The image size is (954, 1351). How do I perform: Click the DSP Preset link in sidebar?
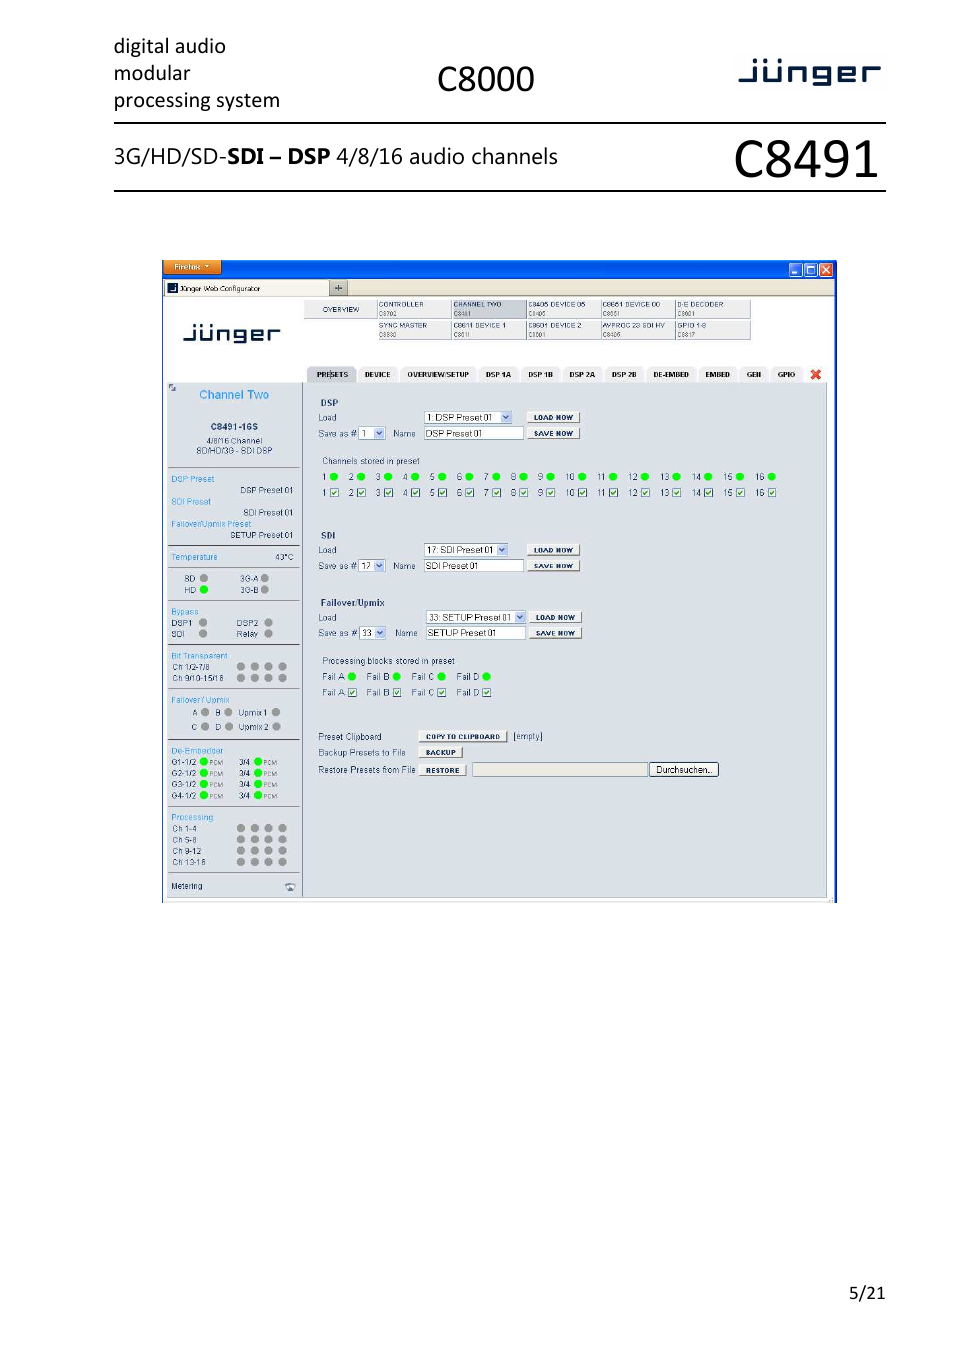[193, 479]
